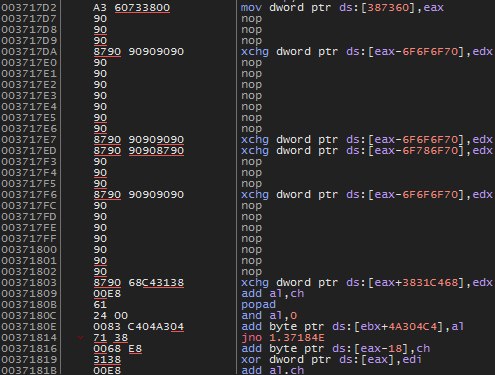495x375 pixels.
Task: Select address 0037180E
Action: click(29, 327)
